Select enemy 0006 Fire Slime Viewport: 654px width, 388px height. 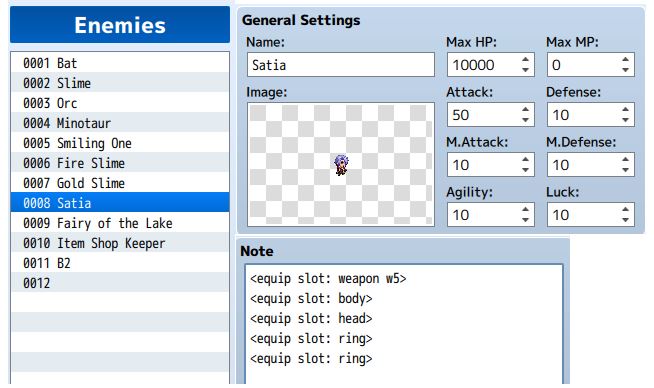coord(120,163)
